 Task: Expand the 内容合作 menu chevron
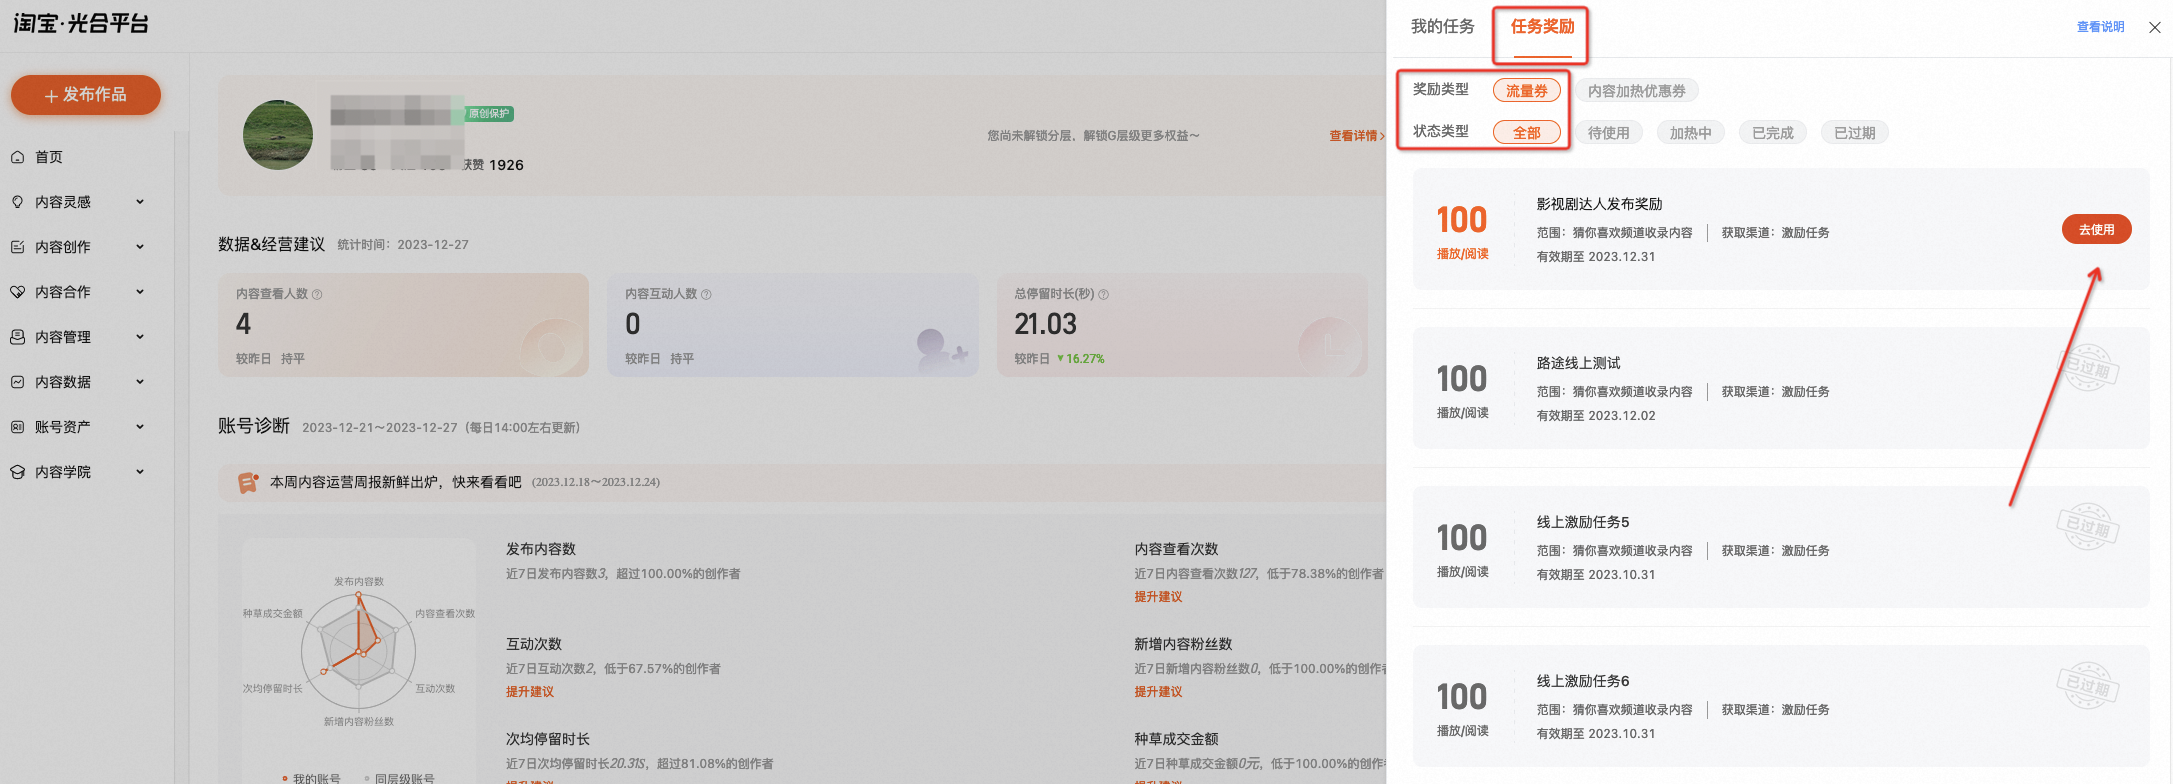click(140, 292)
